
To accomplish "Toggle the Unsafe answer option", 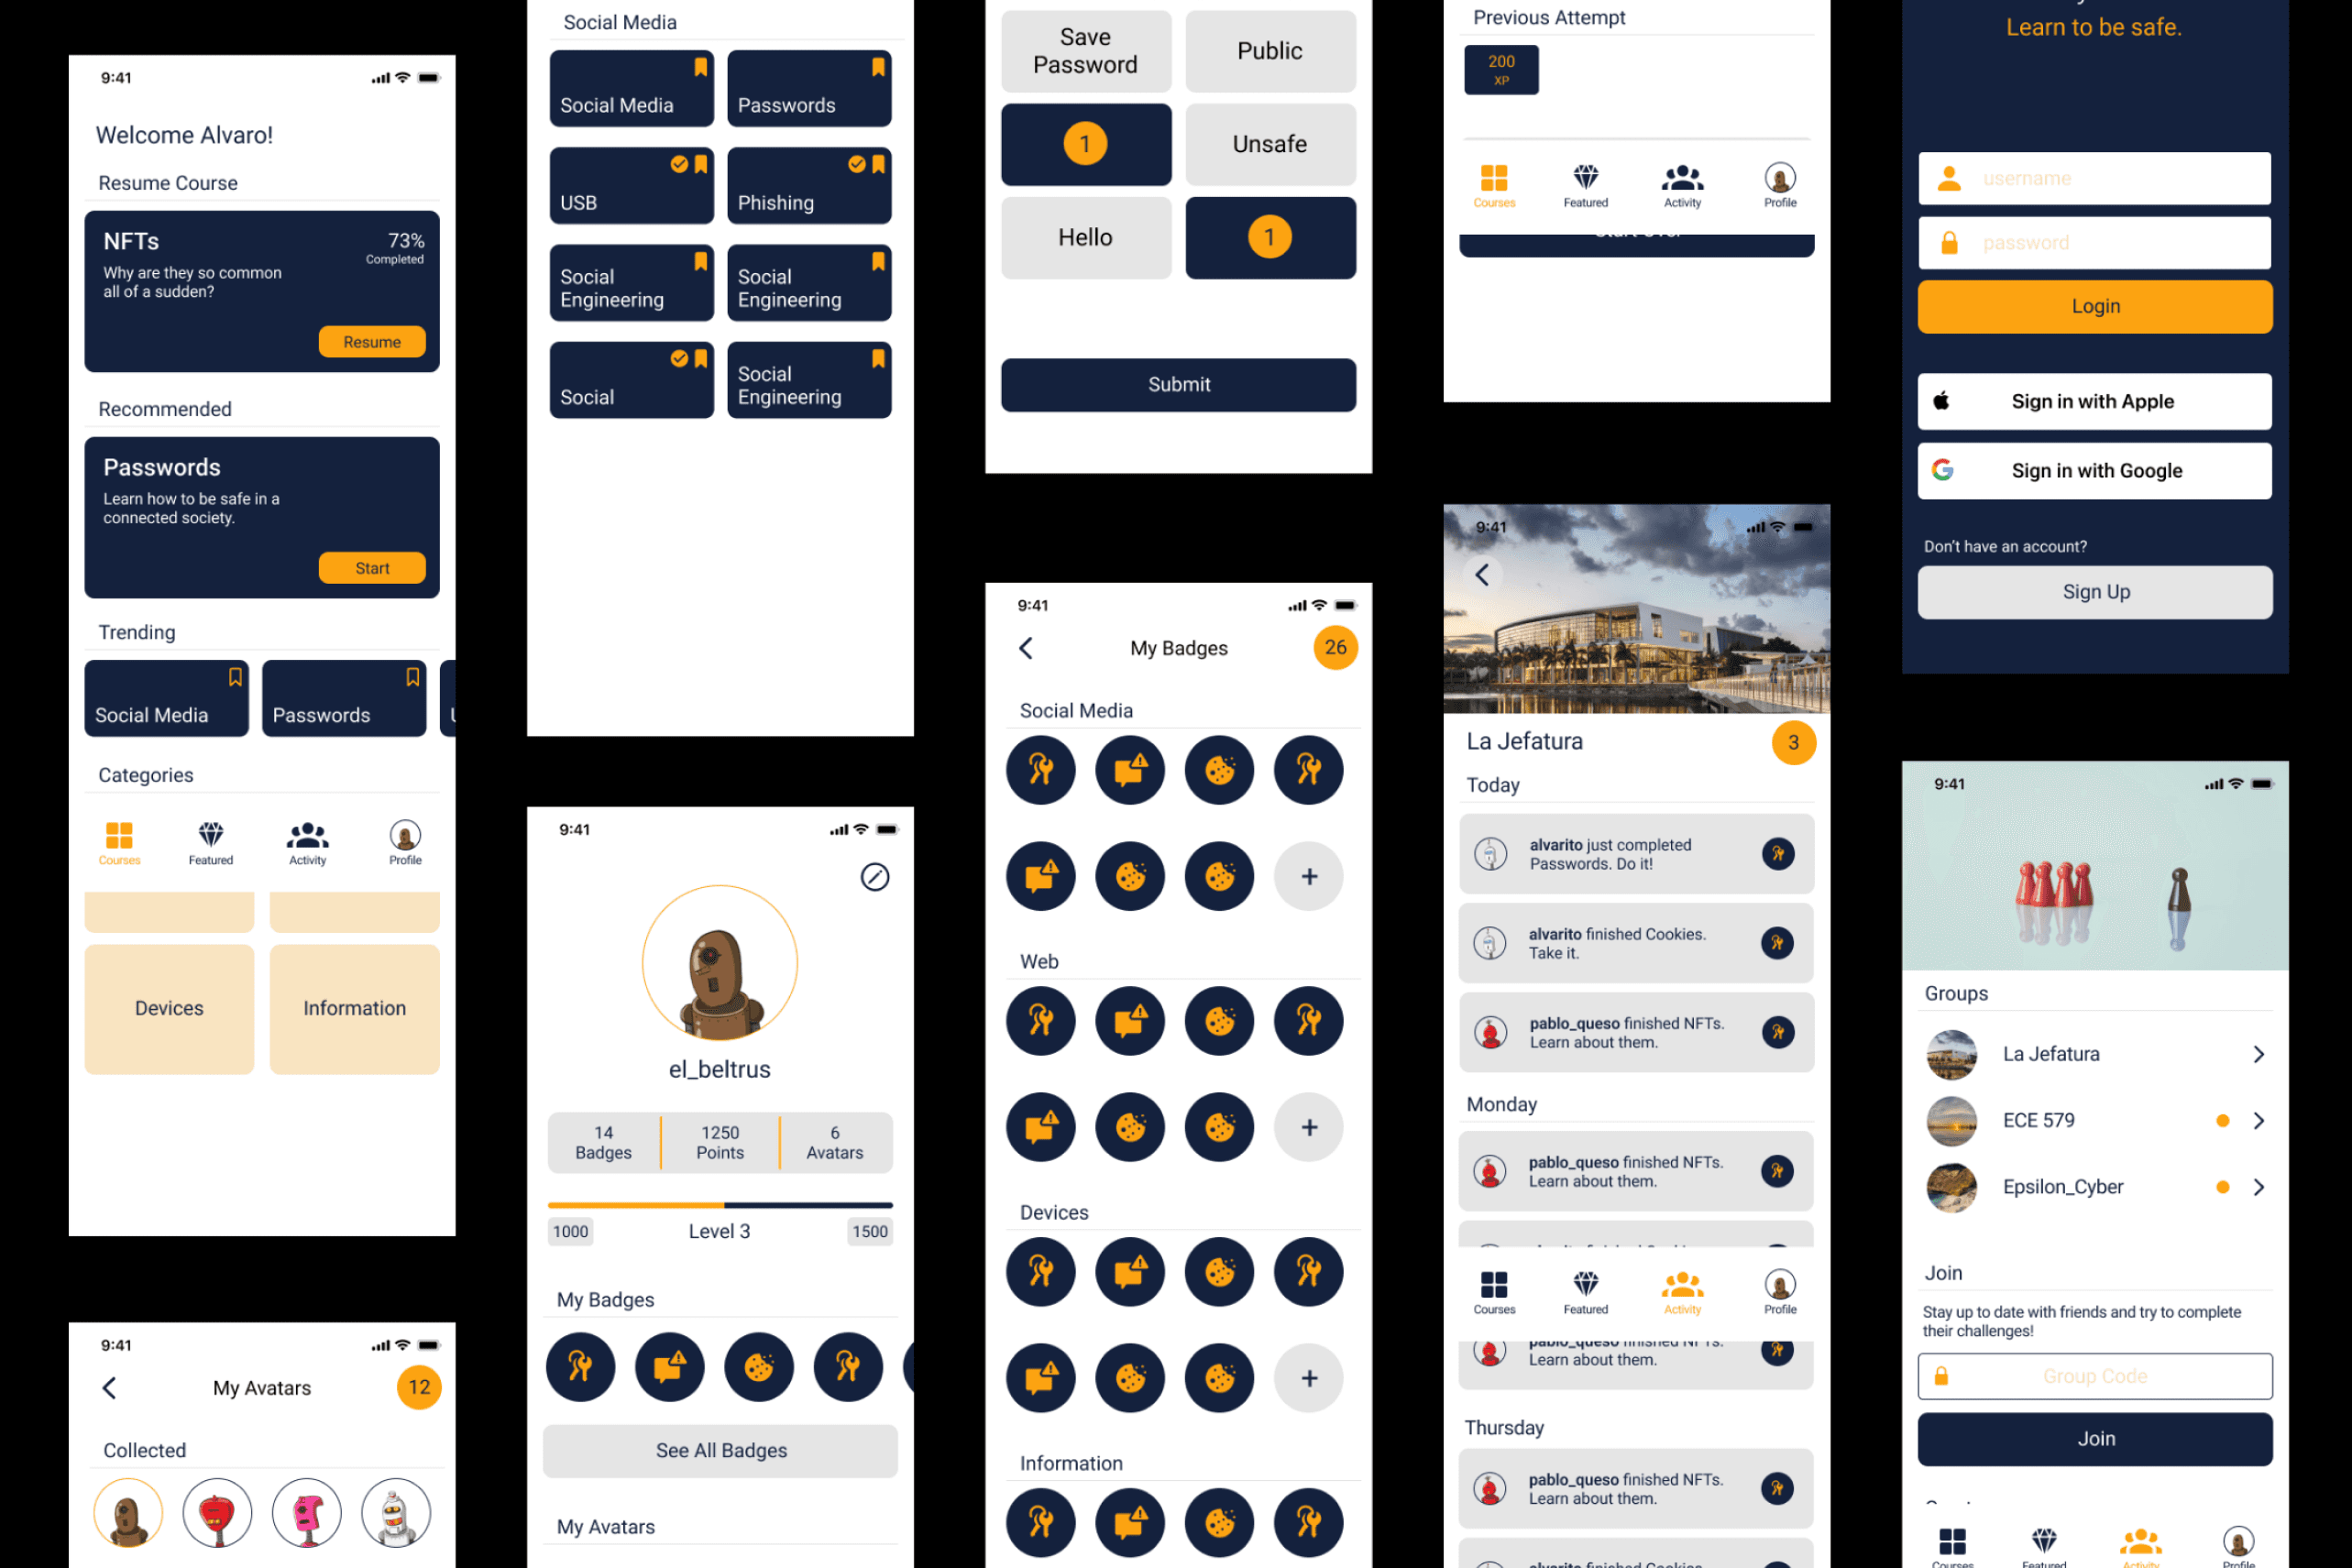I will 1269,144.
